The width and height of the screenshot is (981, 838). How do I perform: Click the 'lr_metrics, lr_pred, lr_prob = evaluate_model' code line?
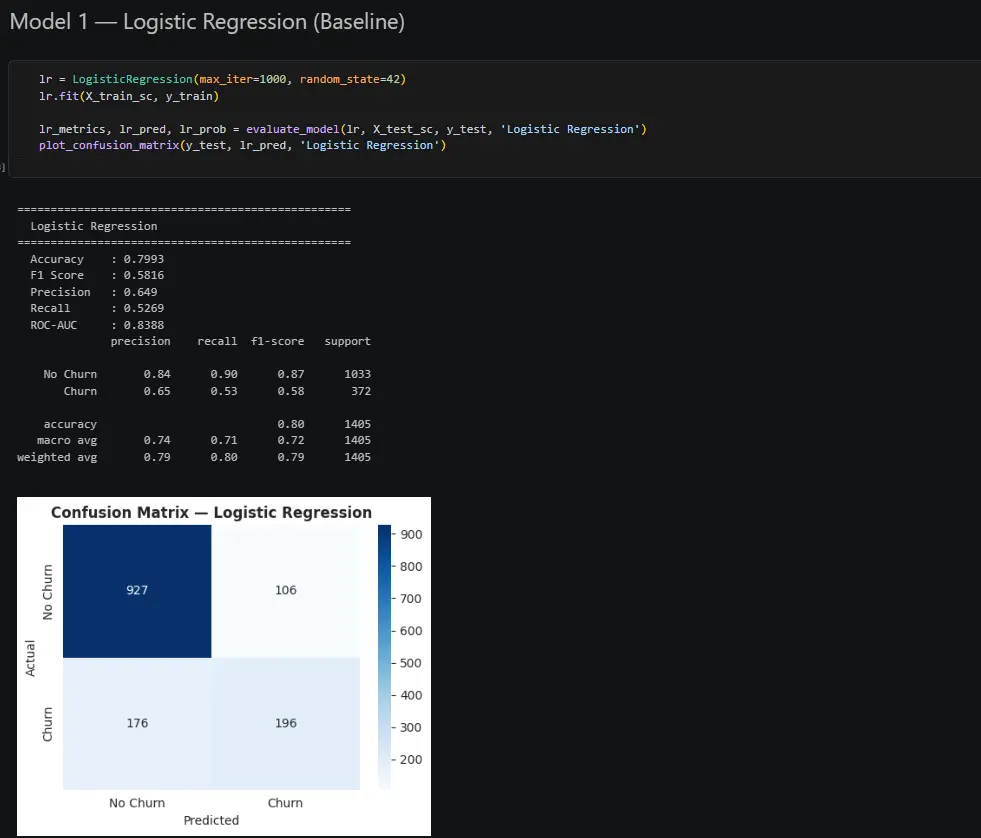point(343,129)
